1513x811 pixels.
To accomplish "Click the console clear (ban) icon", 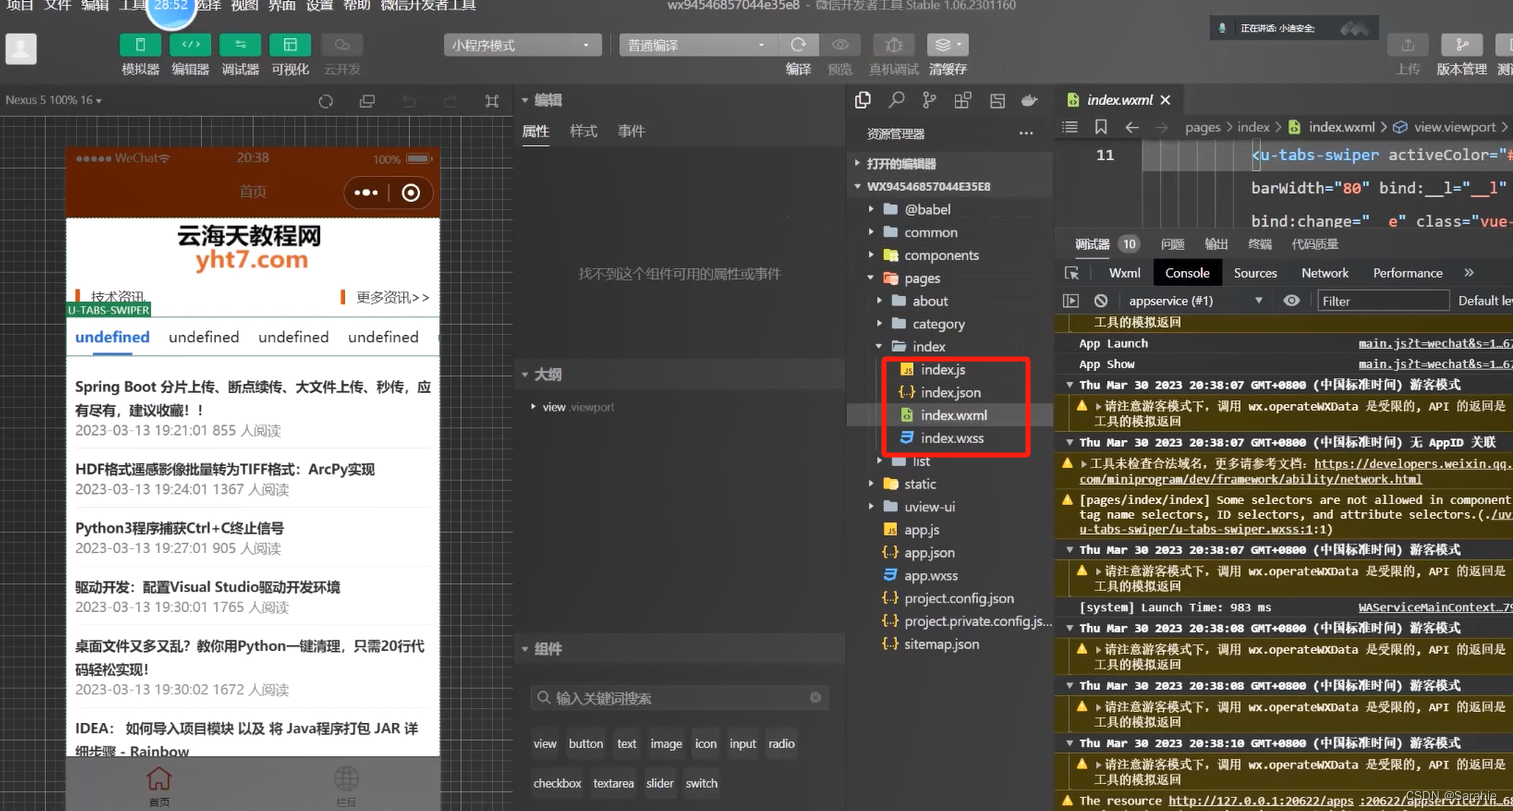I will pyautogui.click(x=1101, y=301).
